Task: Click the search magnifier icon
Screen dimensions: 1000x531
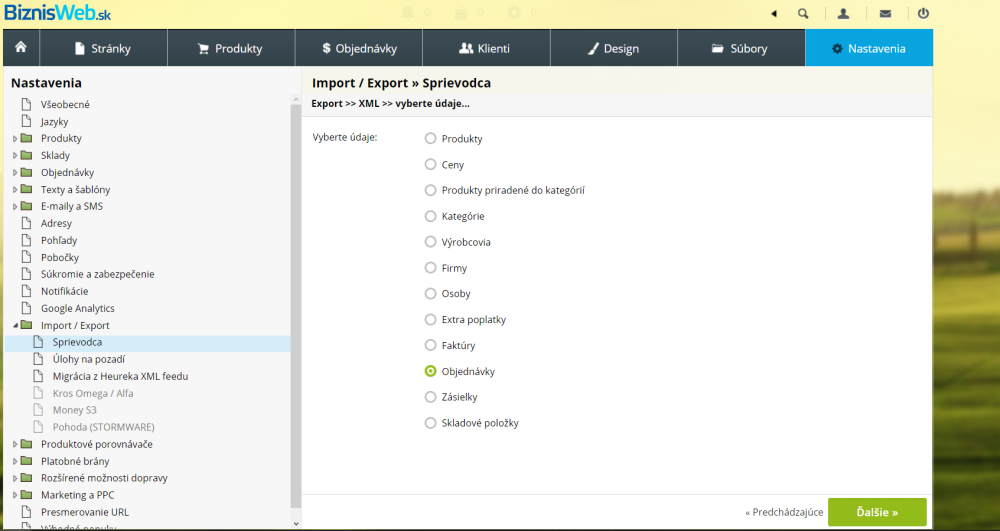Action: pyautogui.click(x=803, y=13)
